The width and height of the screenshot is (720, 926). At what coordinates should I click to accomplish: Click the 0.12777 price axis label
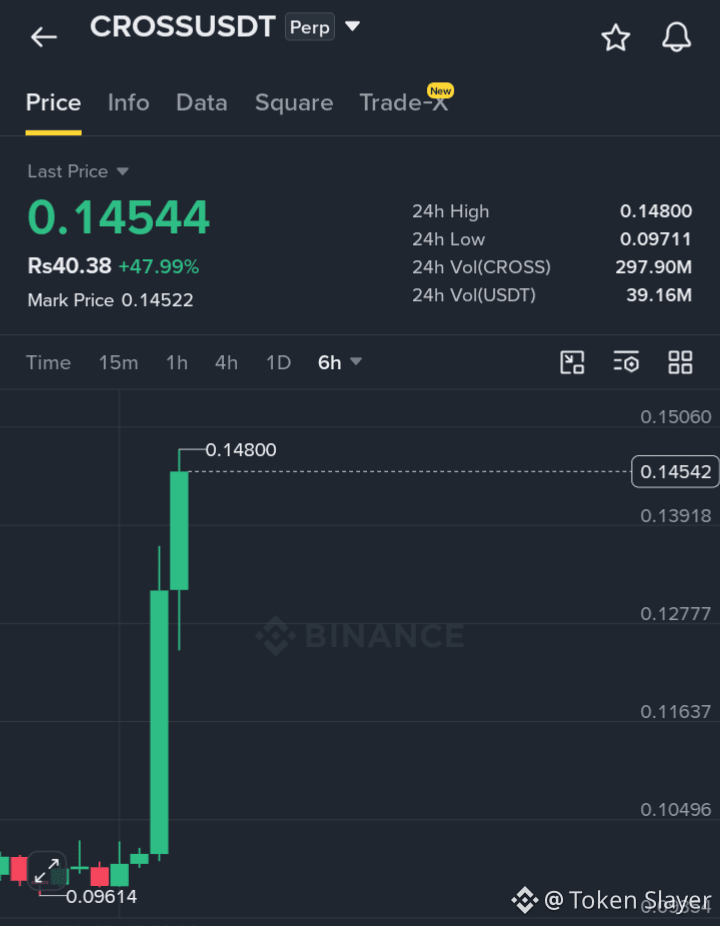676,614
